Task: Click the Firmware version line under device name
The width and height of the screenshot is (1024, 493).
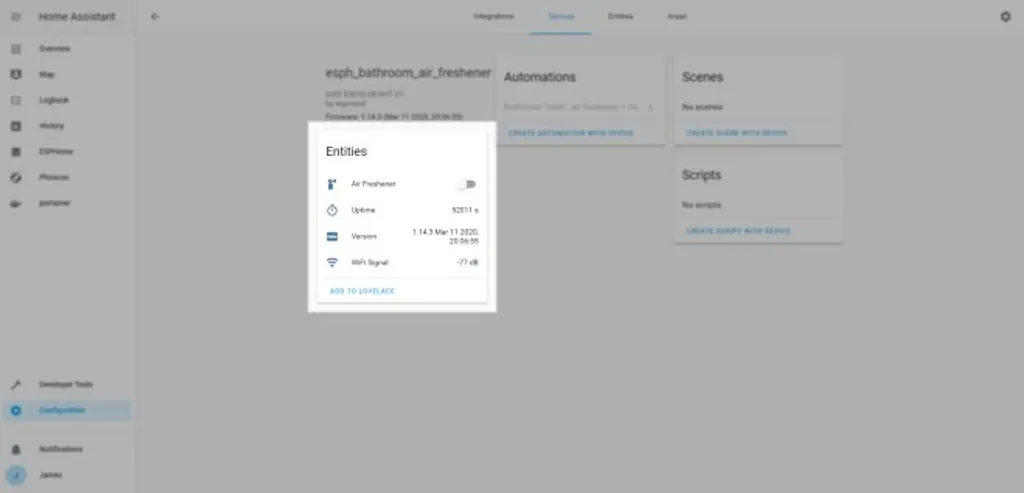Action: [394, 117]
